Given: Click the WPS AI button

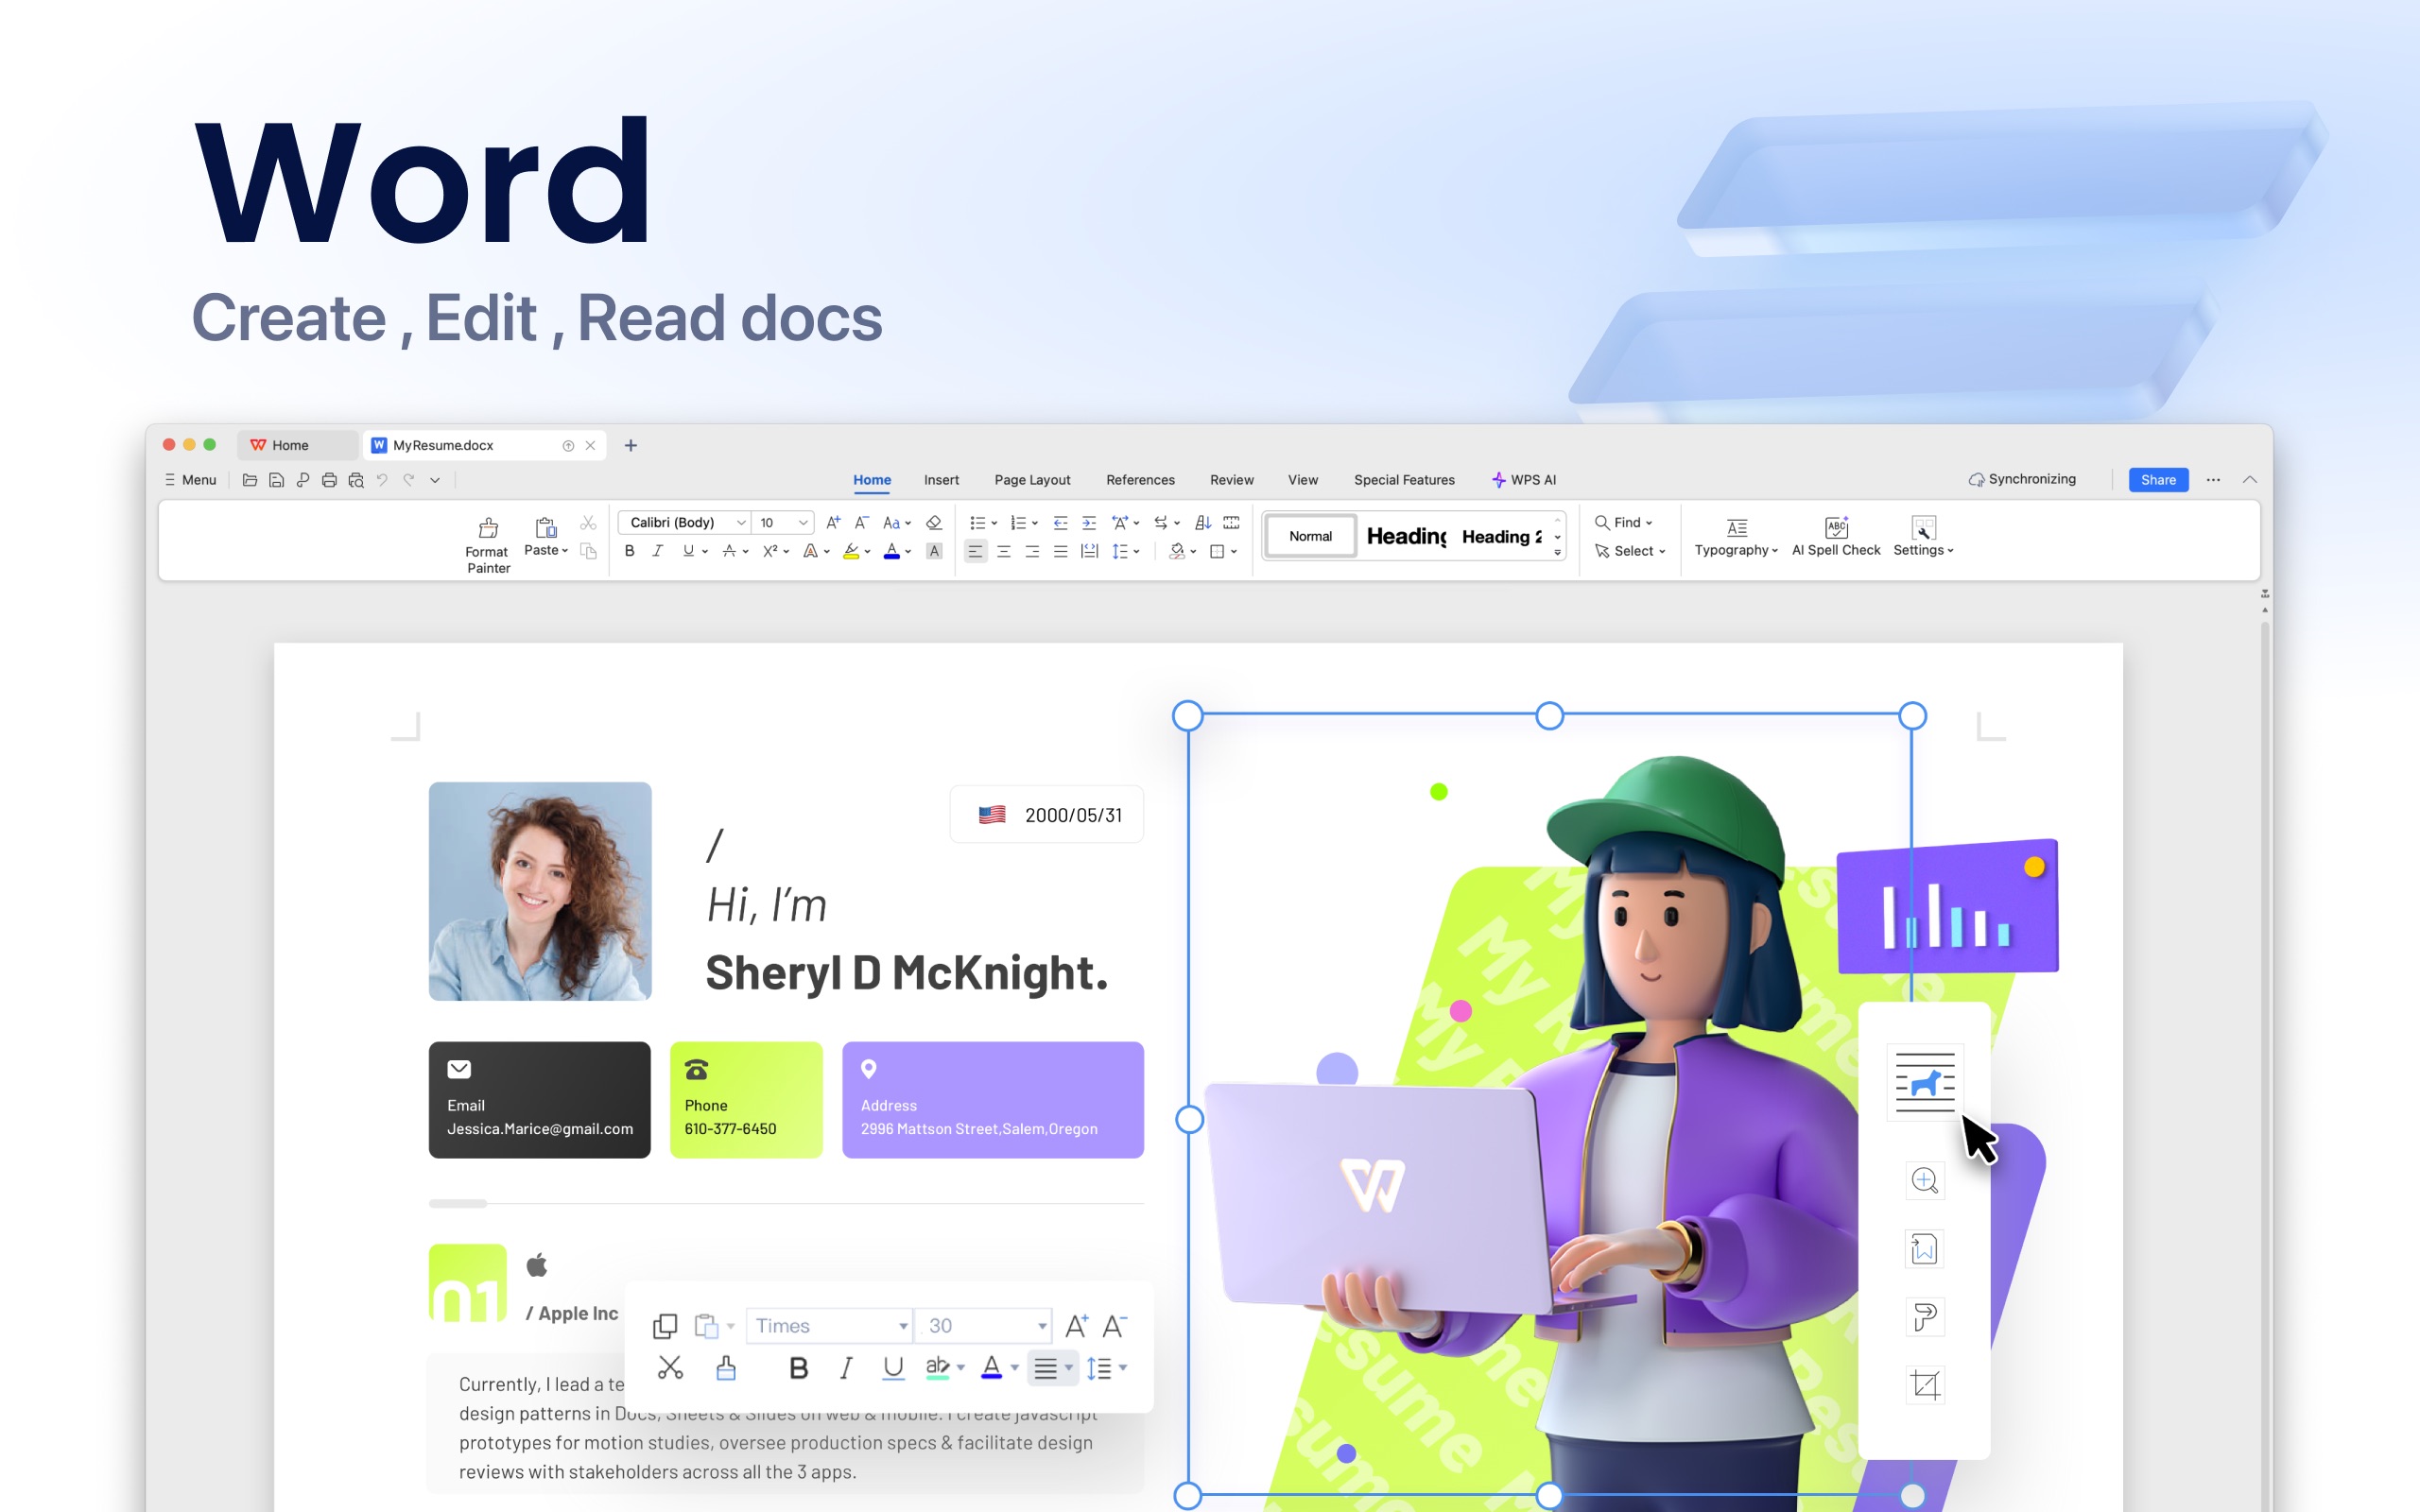Looking at the screenshot, I should click(1524, 480).
